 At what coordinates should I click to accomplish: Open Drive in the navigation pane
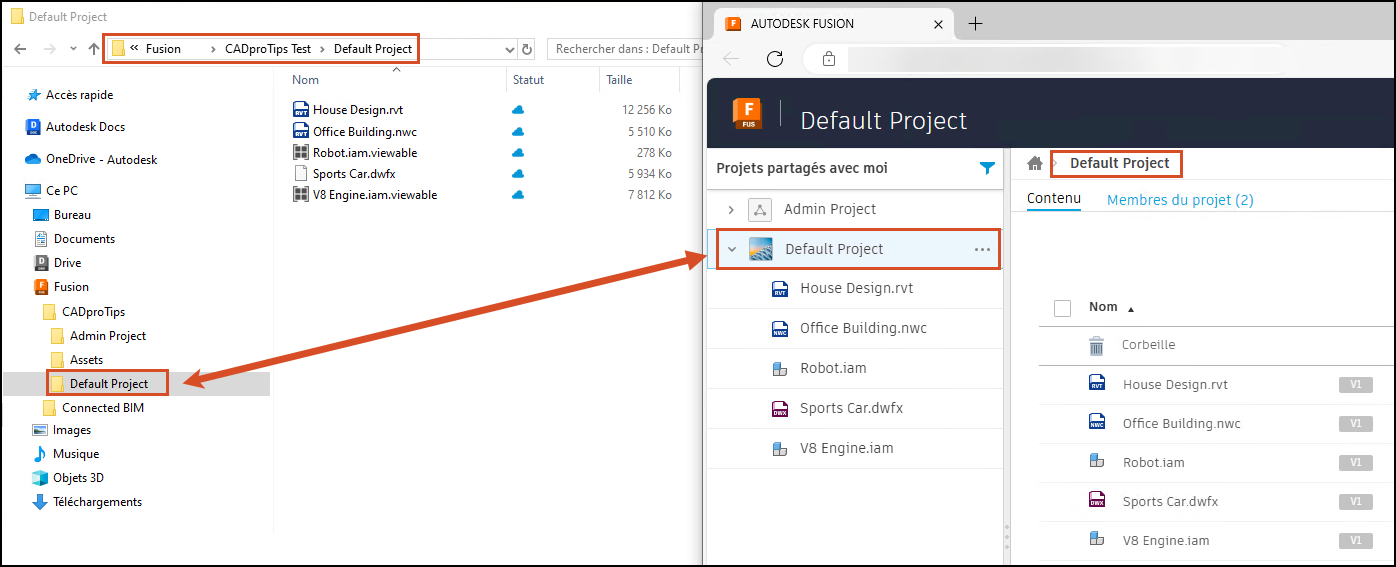67,263
